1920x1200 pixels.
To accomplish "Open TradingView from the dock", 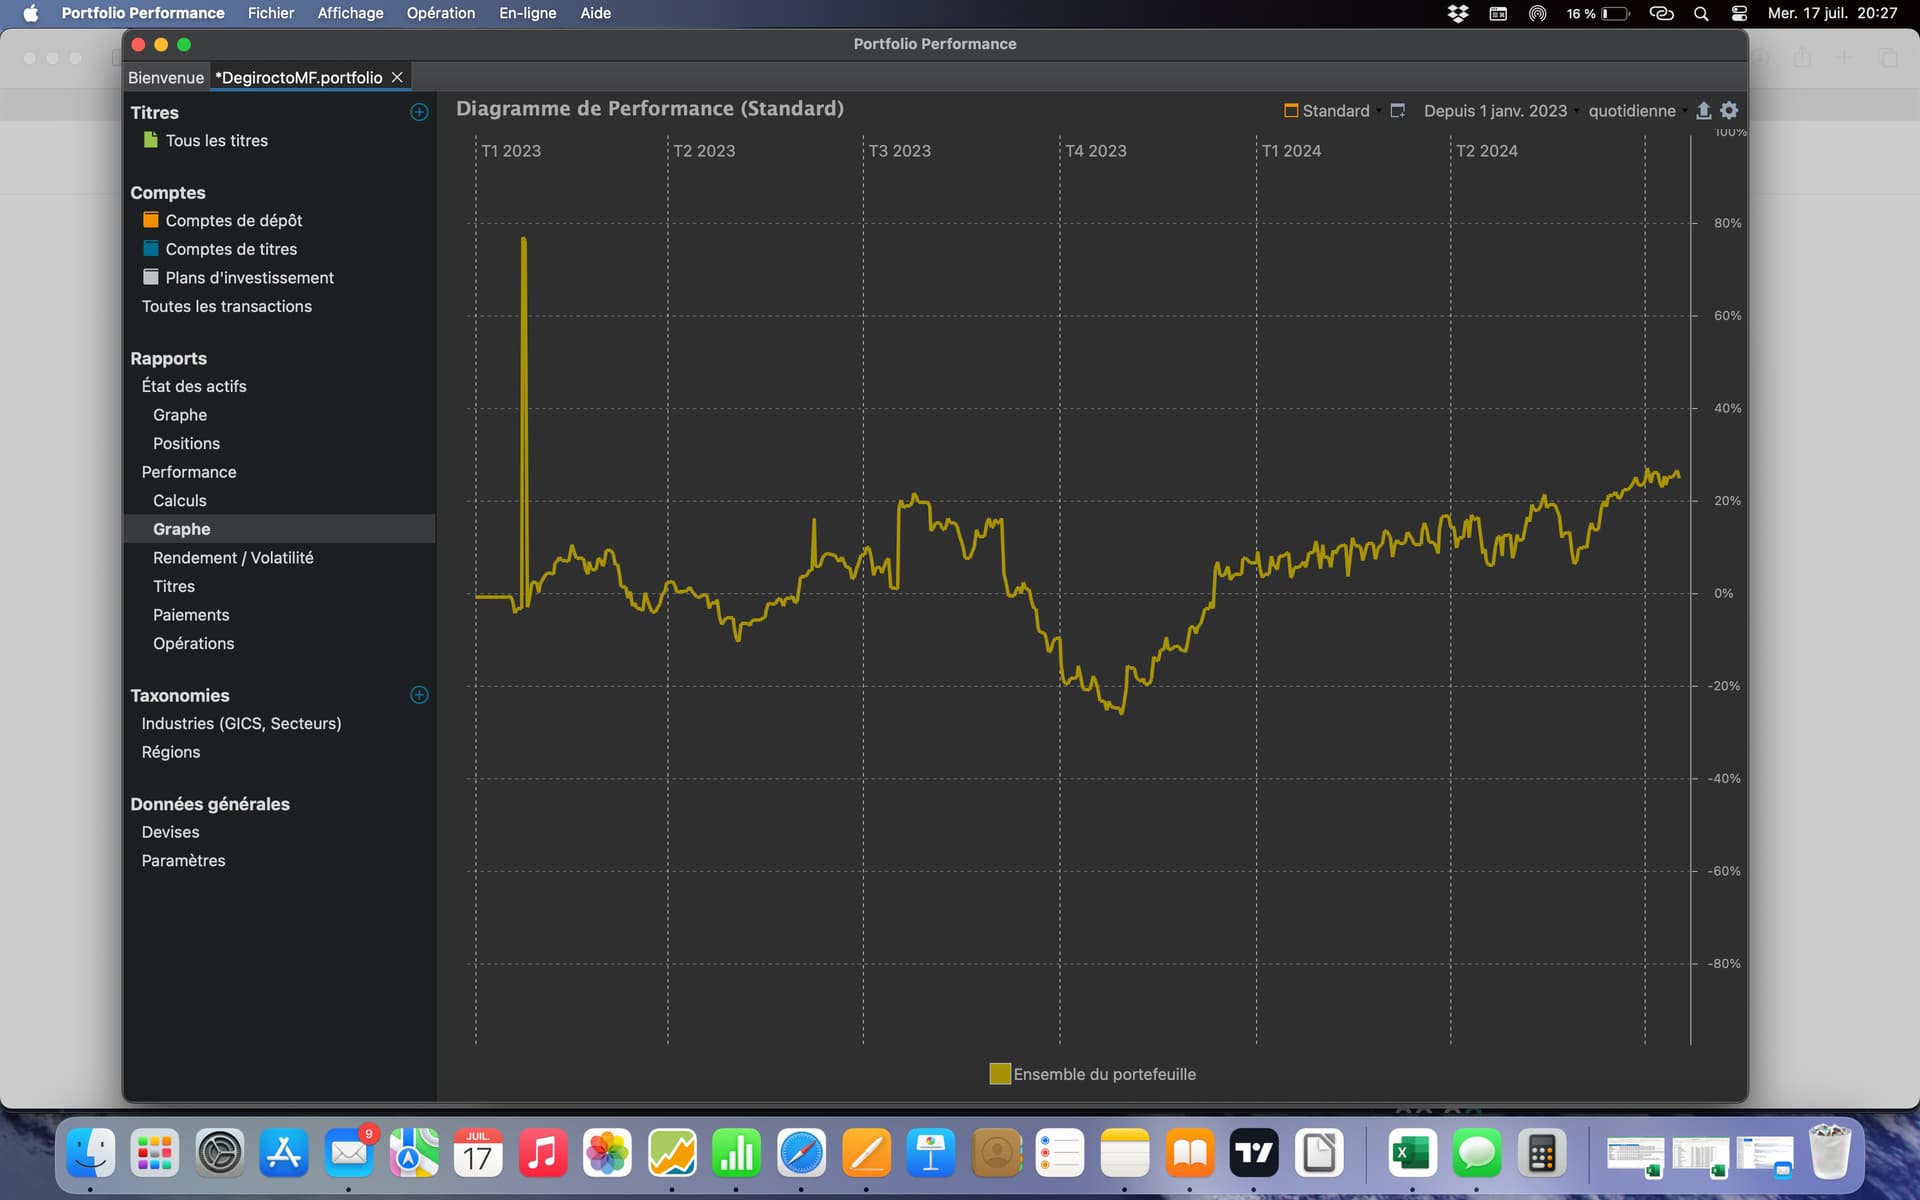I will click(1254, 1154).
